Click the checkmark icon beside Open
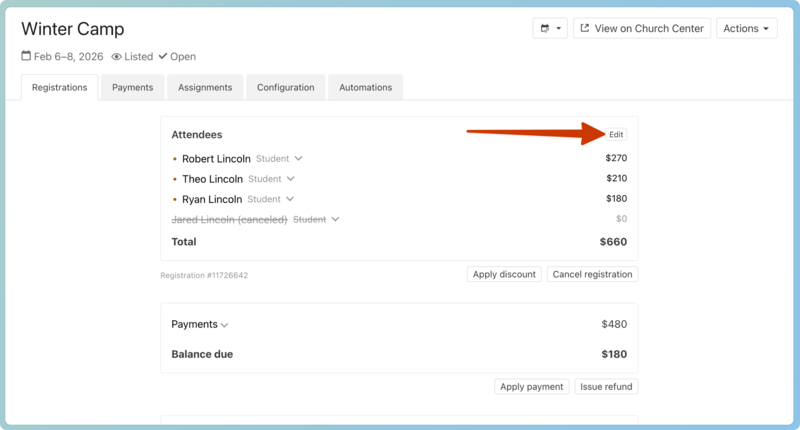The width and height of the screenshot is (800, 430). point(162,57)
